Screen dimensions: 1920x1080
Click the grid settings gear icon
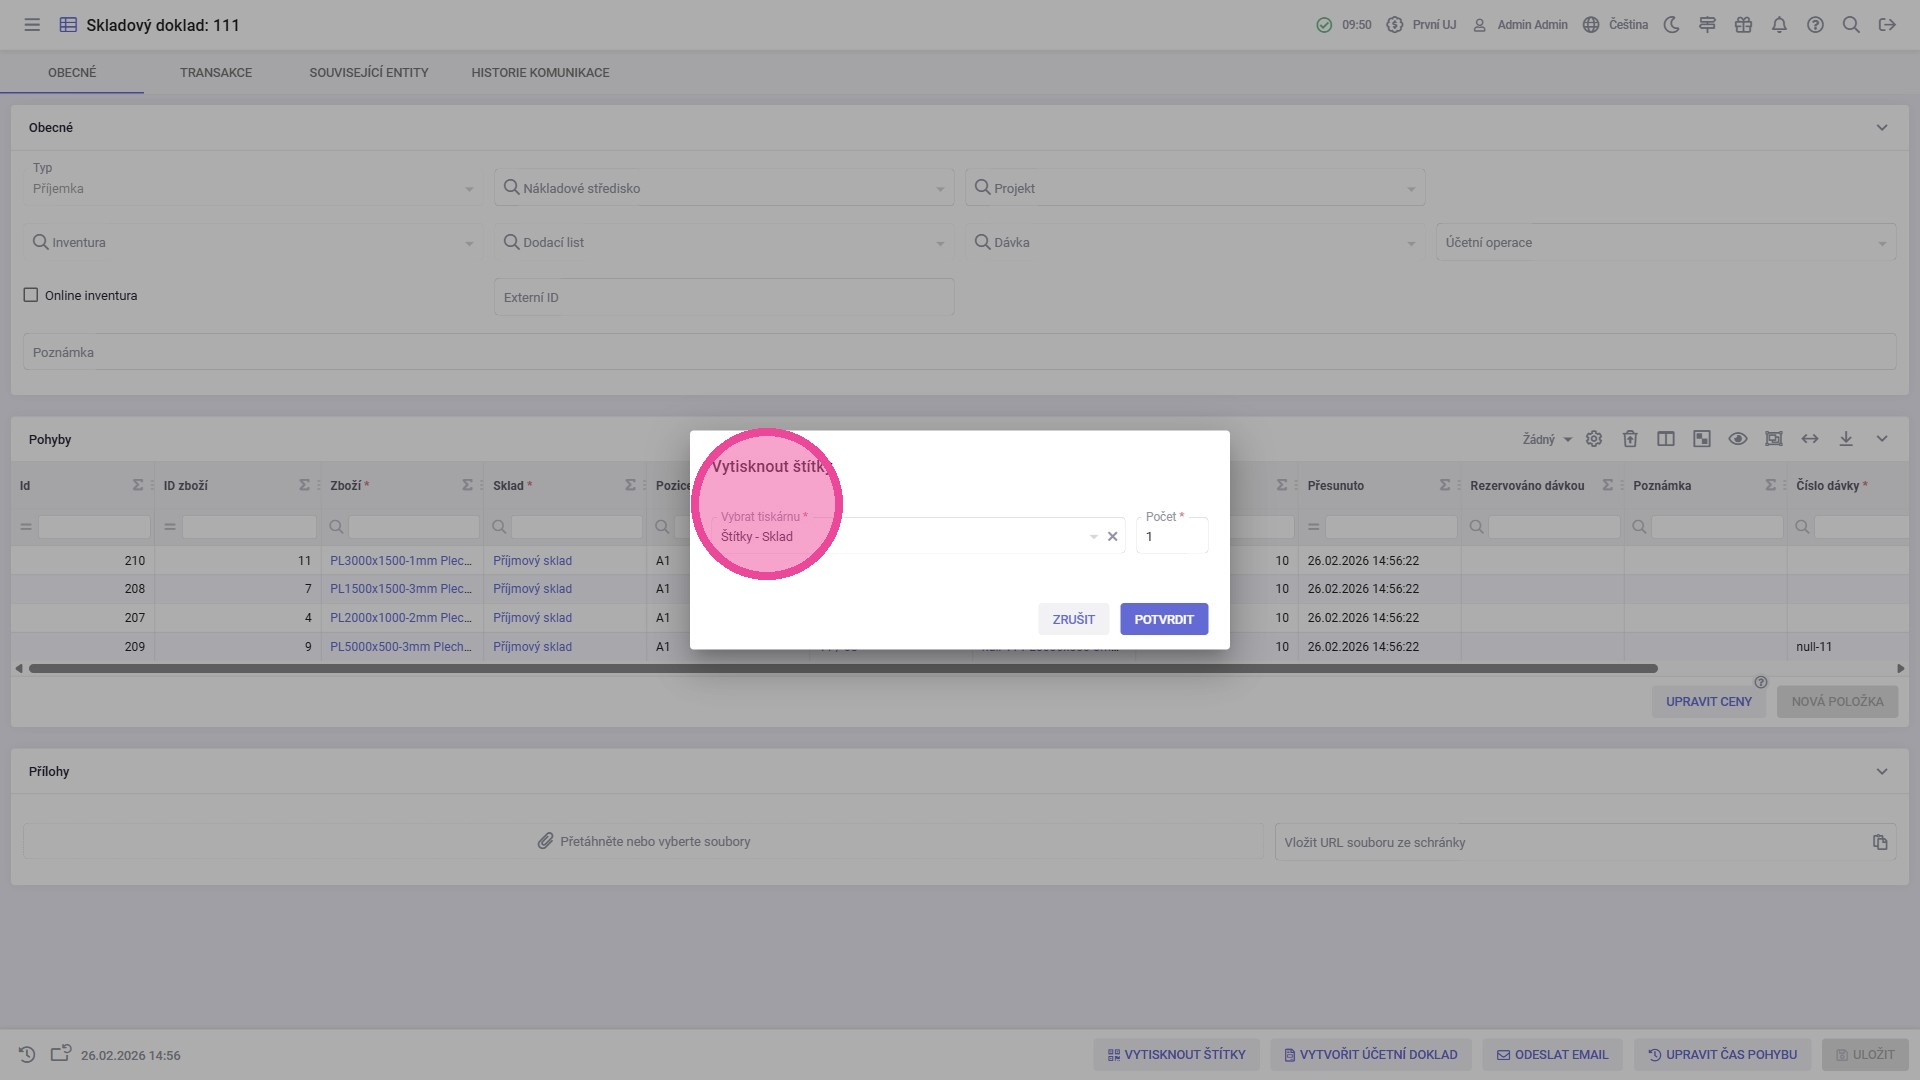1594,439
